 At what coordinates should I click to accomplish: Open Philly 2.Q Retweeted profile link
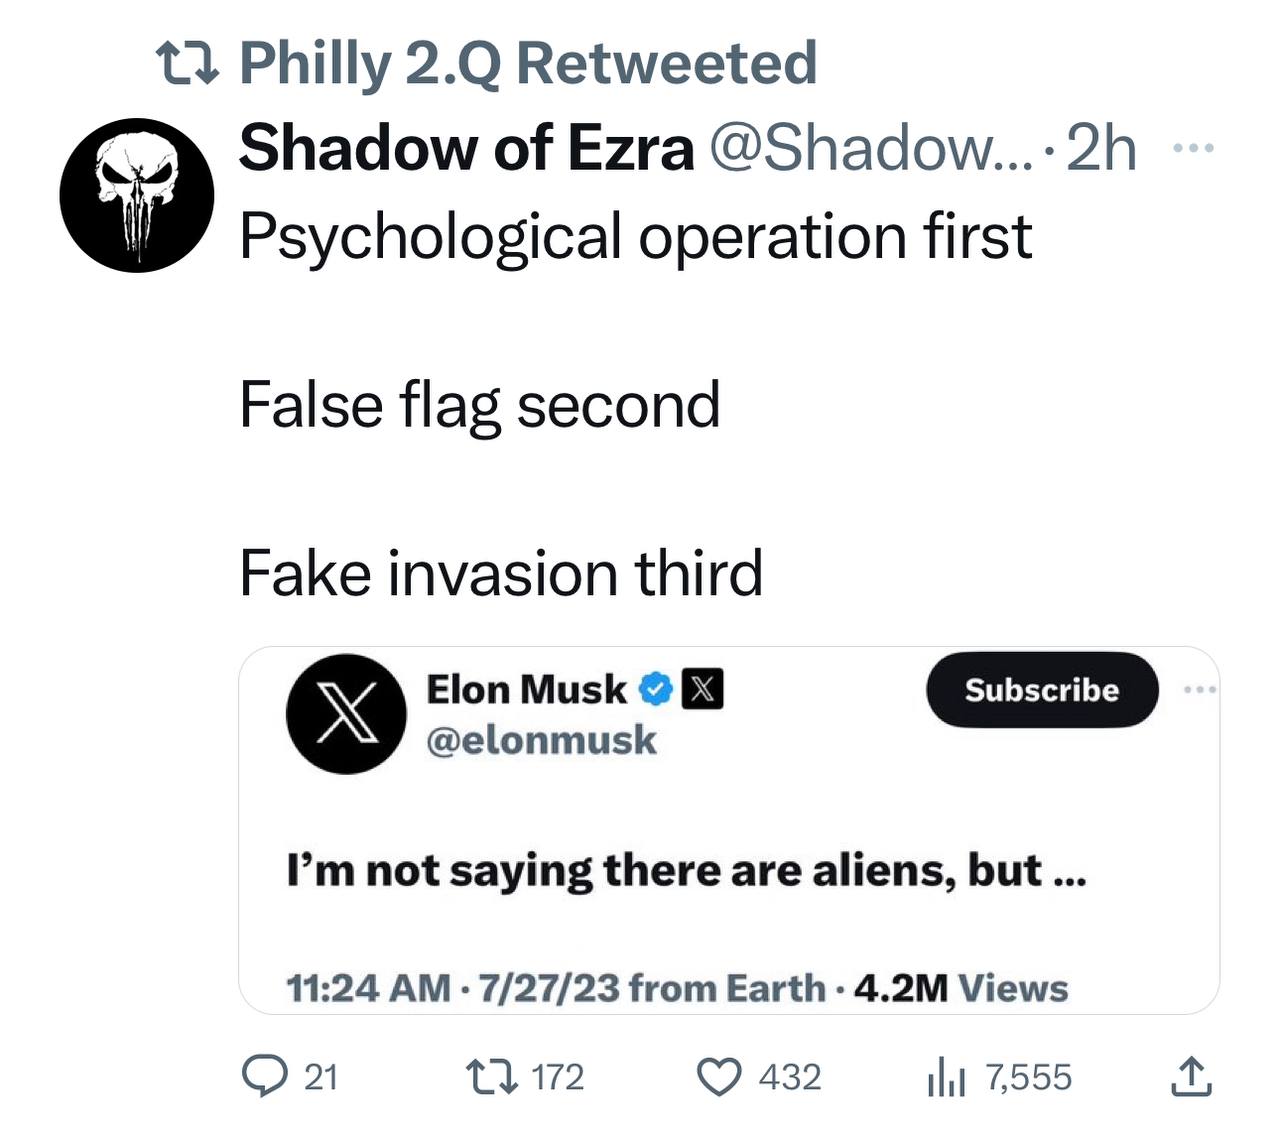(x=528, y=63)
